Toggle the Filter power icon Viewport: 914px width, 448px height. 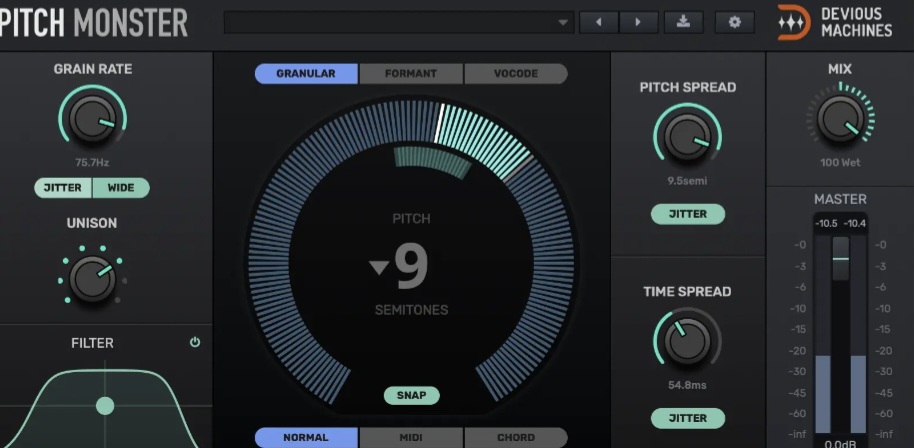(x=195, y=343)
